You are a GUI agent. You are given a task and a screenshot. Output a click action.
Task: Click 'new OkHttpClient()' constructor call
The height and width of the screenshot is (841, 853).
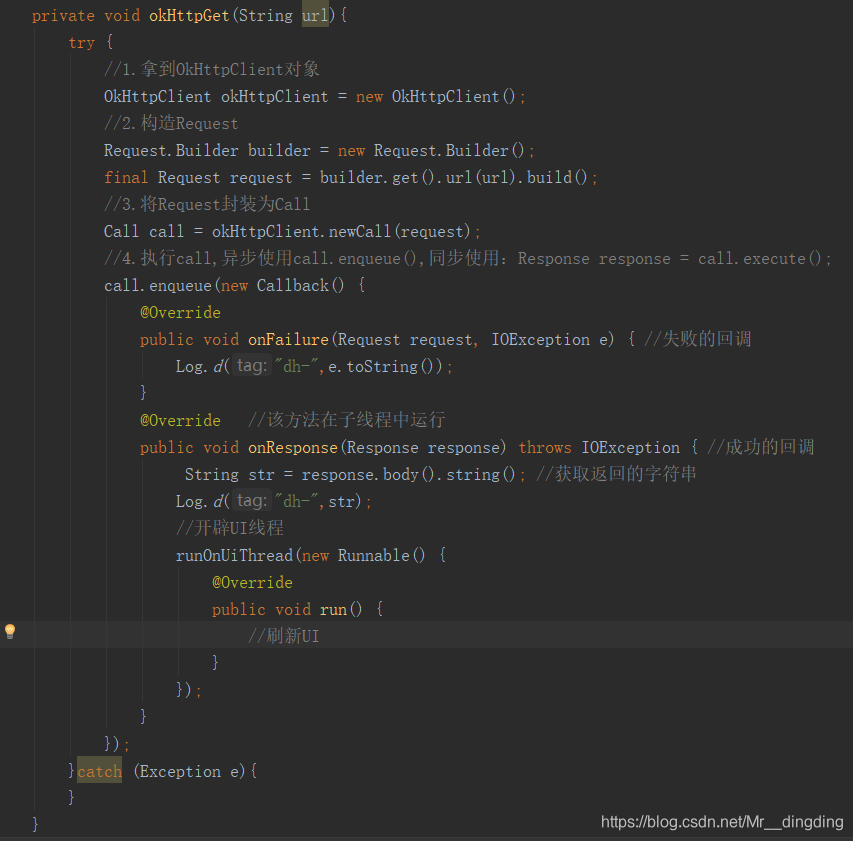pos(435,96)
